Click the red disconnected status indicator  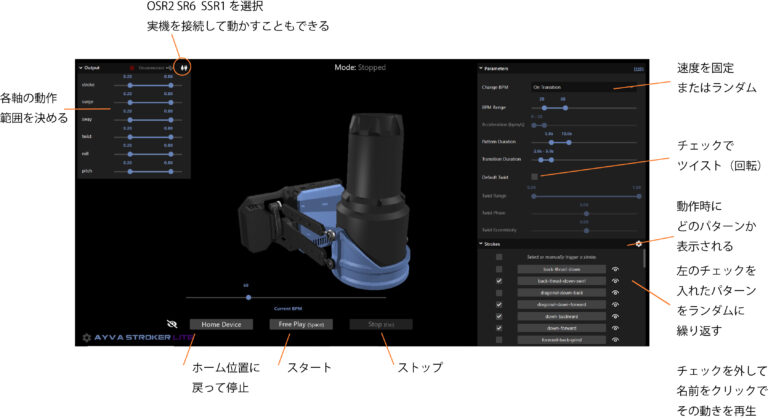click(131, 68)
